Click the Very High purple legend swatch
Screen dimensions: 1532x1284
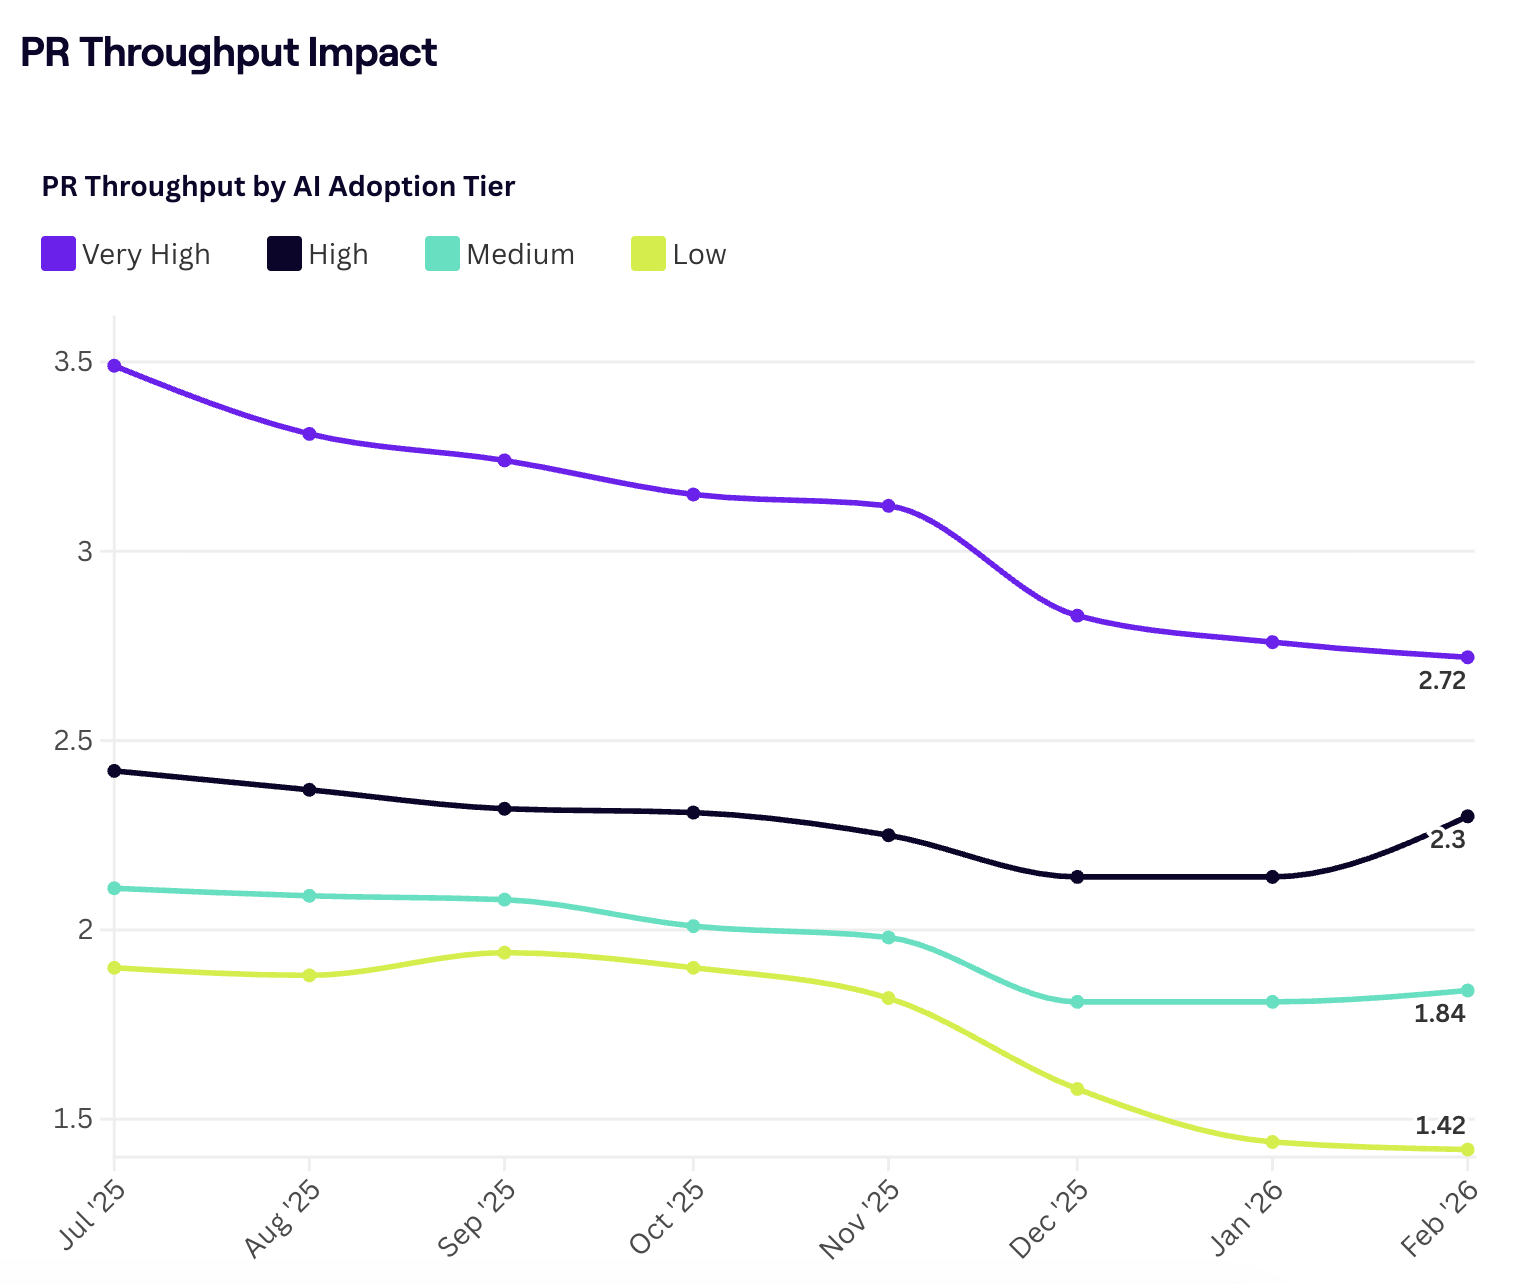click(x=58, y=254)
